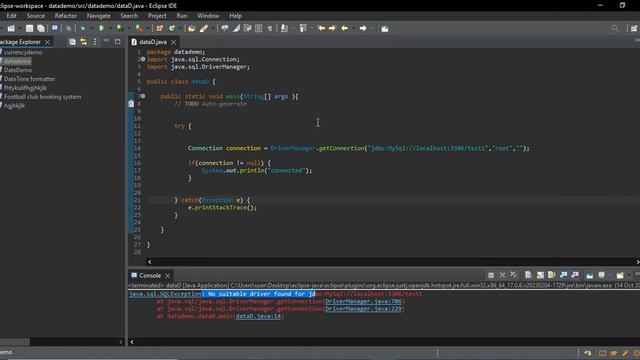
Task: Maximize the Package Explorer panel
Action: (118, 42)
